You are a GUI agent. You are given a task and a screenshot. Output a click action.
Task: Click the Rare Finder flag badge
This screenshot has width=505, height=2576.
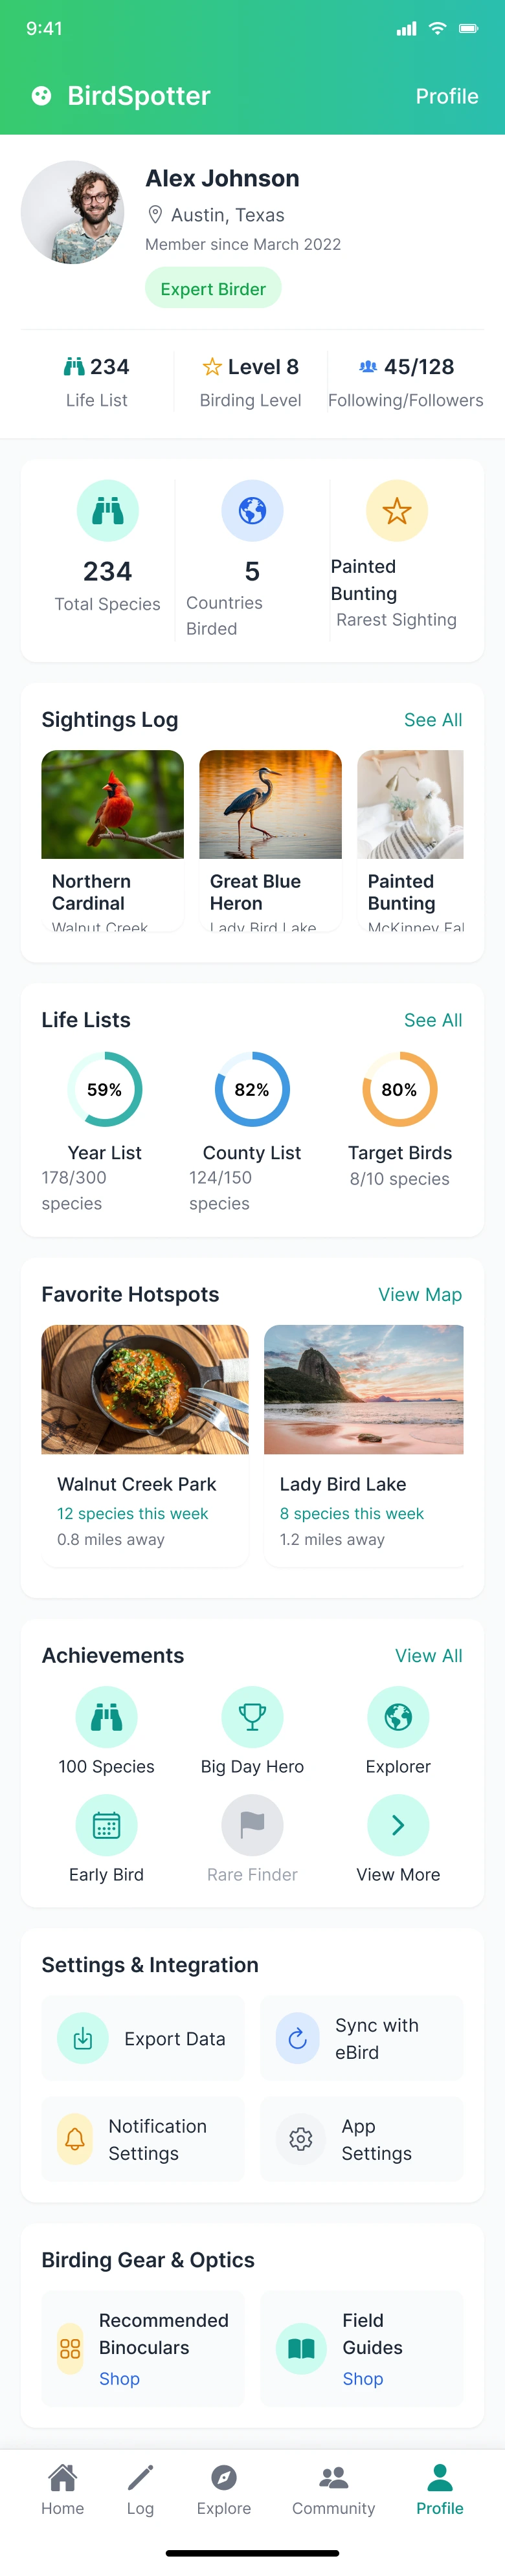click(252, 1824)
